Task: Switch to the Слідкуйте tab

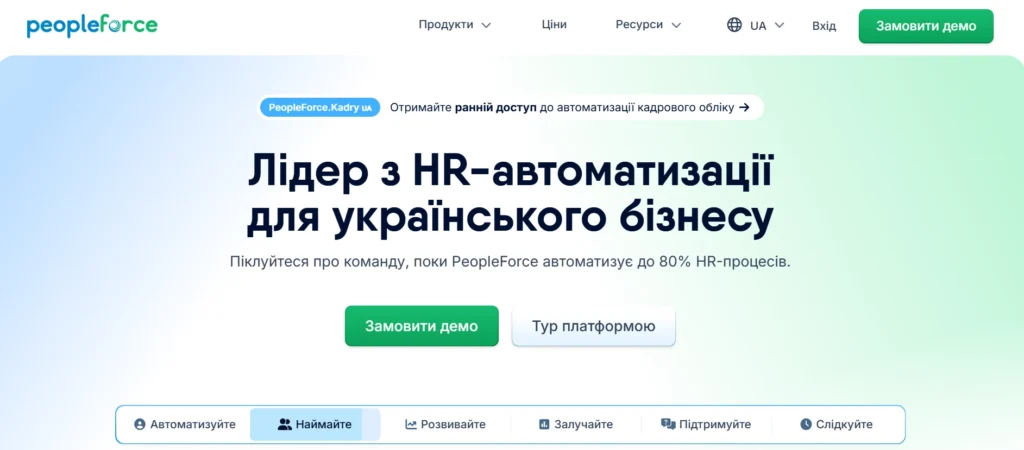Action: click(837, 425)
